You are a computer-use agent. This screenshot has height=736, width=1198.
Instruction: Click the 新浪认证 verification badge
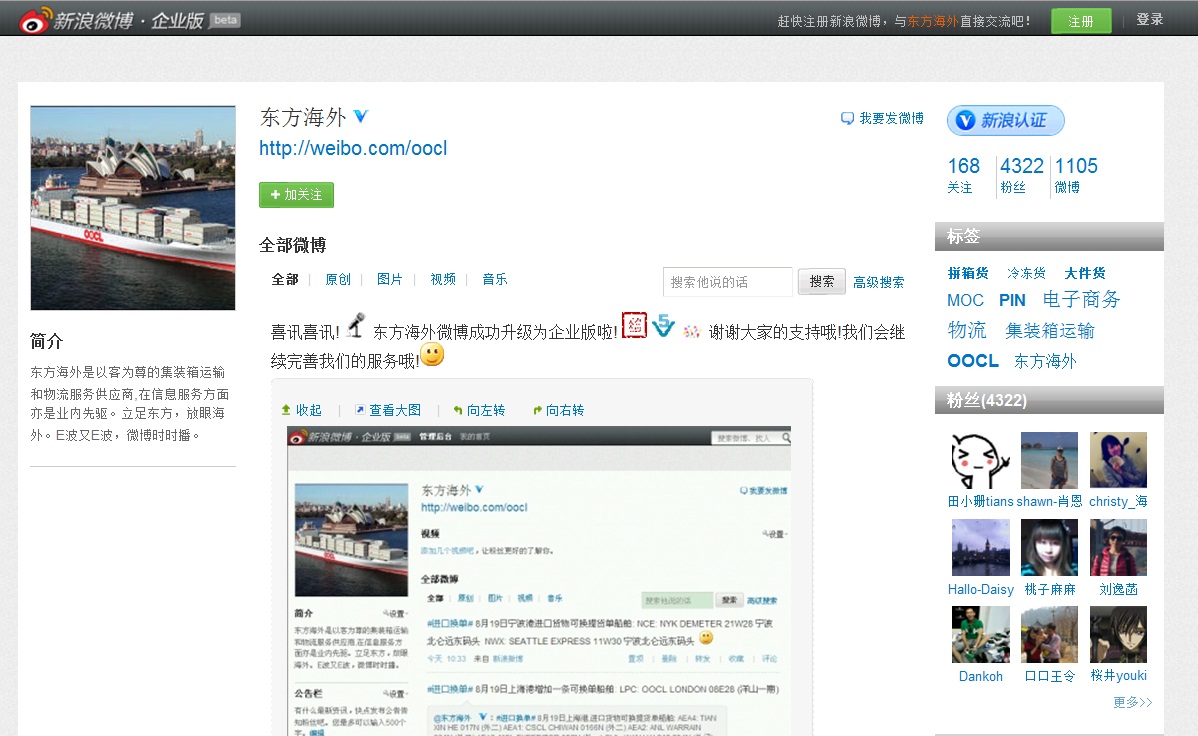point(1005,121)
